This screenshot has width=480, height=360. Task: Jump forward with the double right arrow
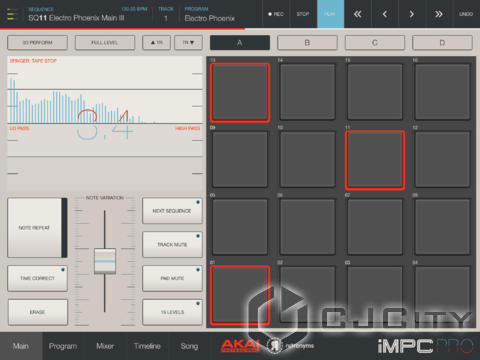[439, 14]
